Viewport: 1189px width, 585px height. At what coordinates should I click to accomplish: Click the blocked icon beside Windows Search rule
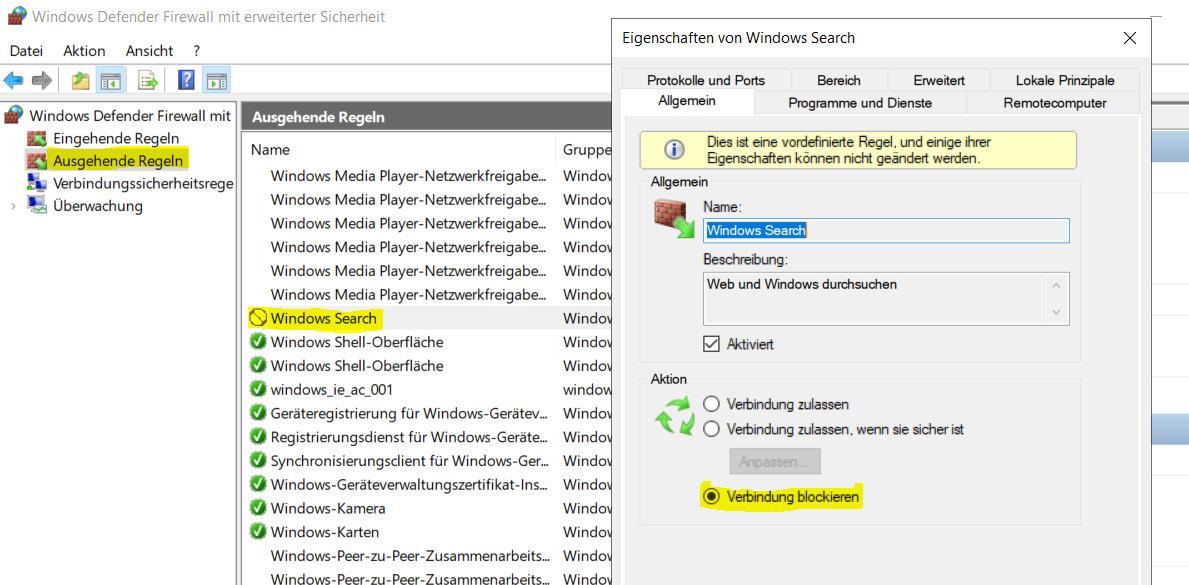tap(258, 318)
